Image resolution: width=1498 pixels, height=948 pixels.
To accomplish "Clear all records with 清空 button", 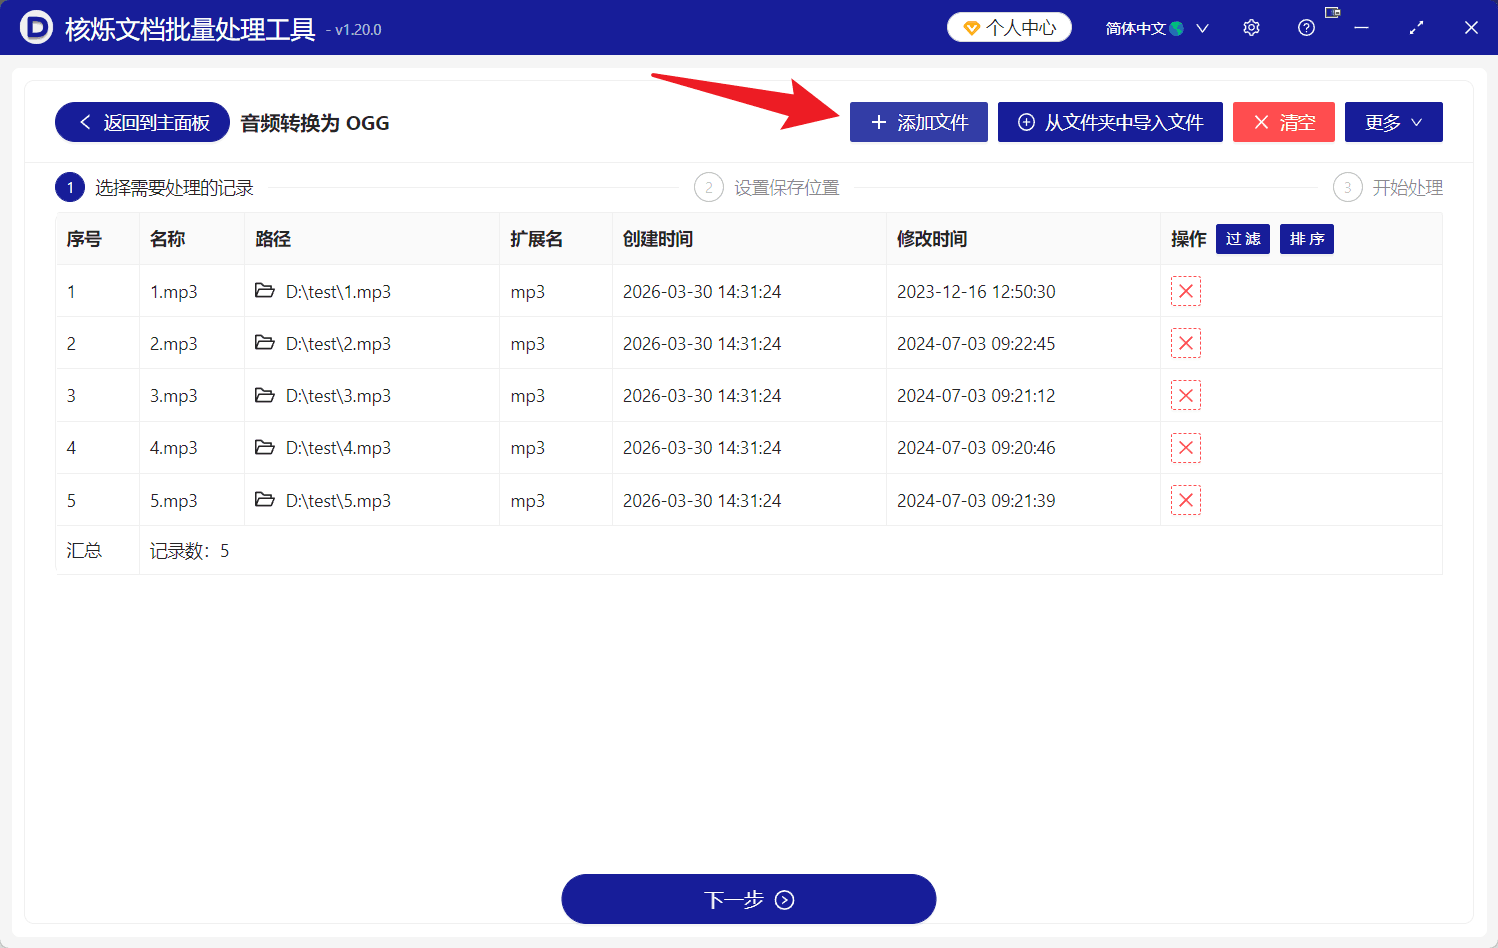I will point(1283,121).
